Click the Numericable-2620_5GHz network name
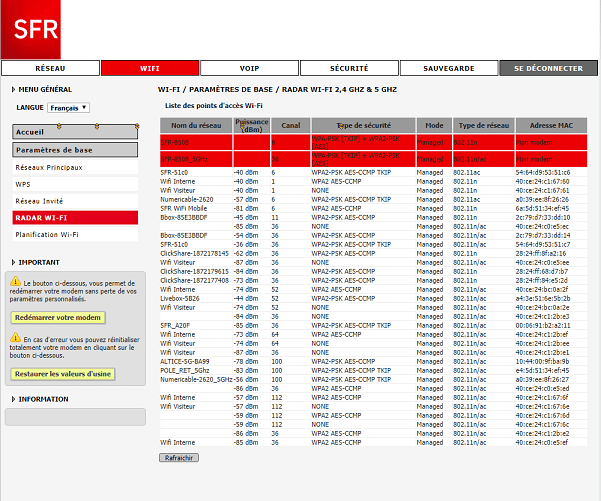The height and width of the screenshot is (501, 601). (196, 379)
